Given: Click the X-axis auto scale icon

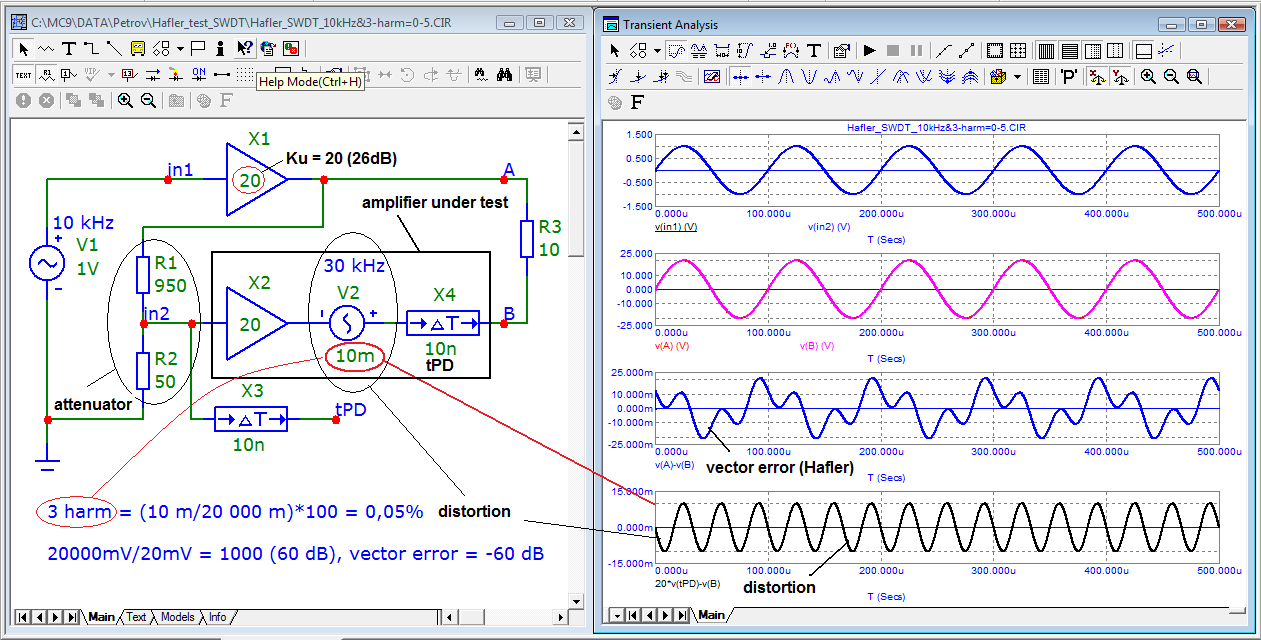Looking at the screenshot, I should (1095, 77).
